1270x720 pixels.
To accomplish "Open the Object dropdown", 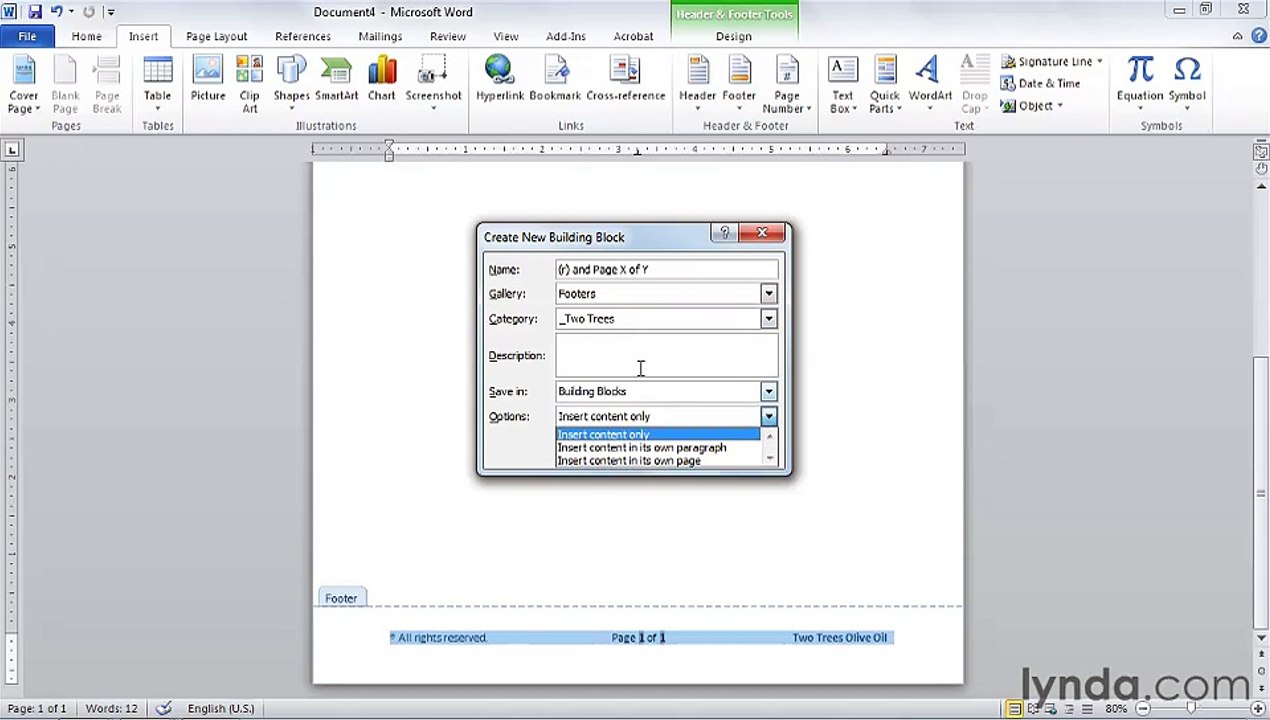I will click(x=1059, y=106).
